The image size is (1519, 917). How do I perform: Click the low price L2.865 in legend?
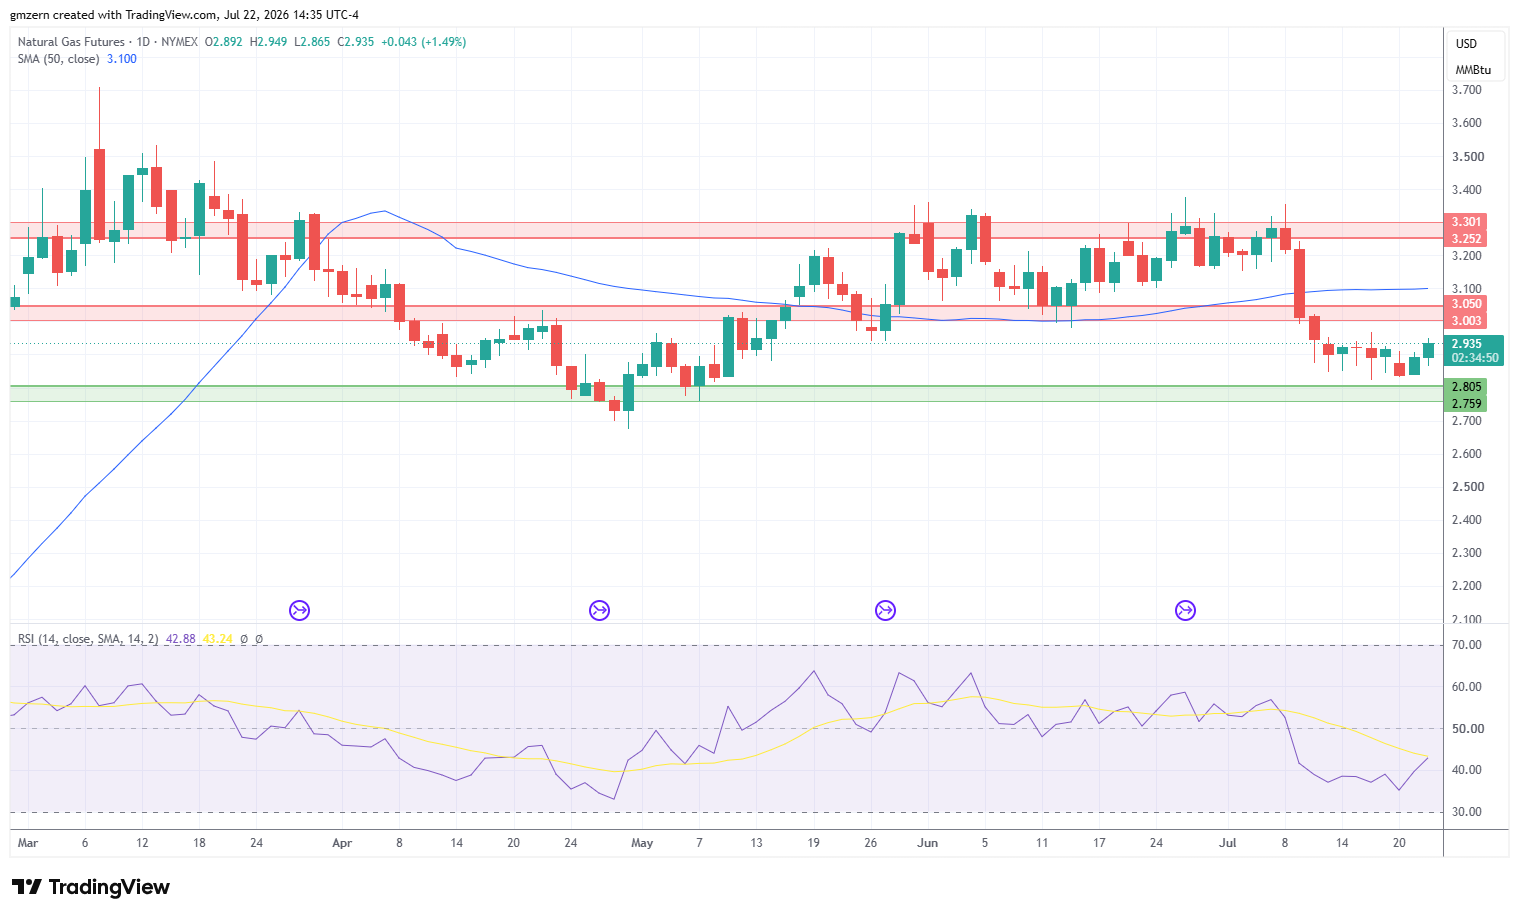click(312, 42)
